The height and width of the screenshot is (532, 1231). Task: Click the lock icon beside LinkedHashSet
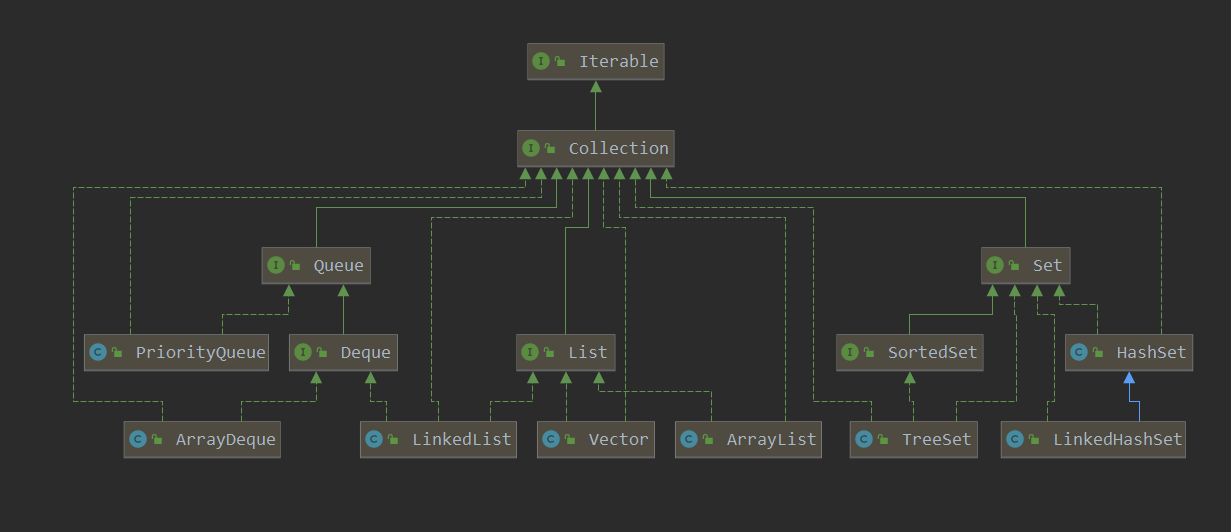pyautogui.click(x=1034, y=440)
